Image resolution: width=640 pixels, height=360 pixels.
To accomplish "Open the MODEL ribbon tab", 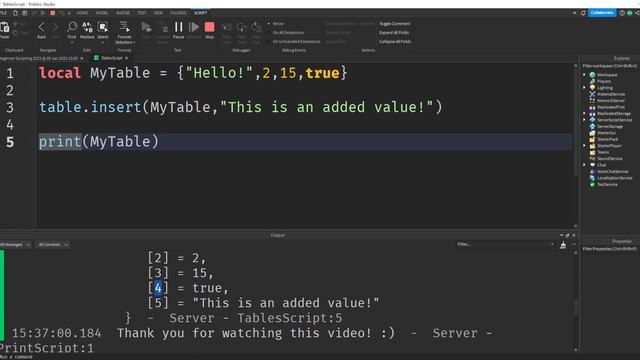I will [102, 13].
